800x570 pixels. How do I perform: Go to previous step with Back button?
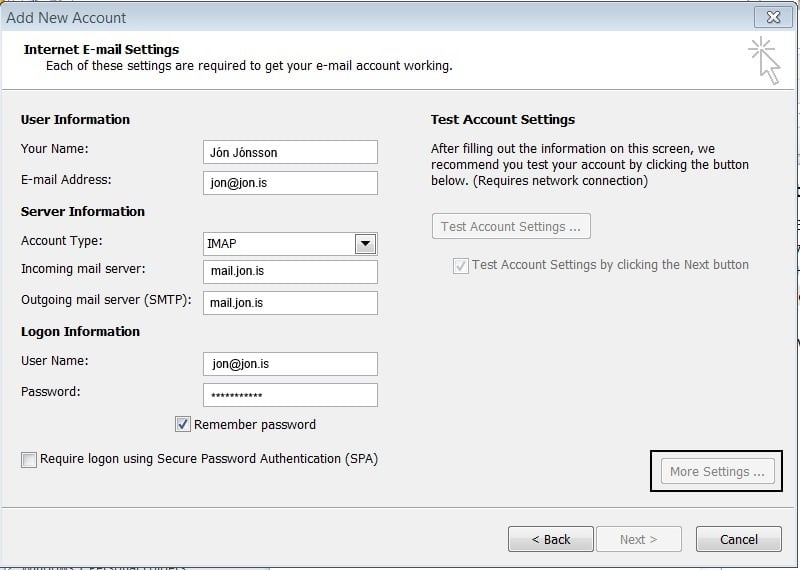click(550, 539)
